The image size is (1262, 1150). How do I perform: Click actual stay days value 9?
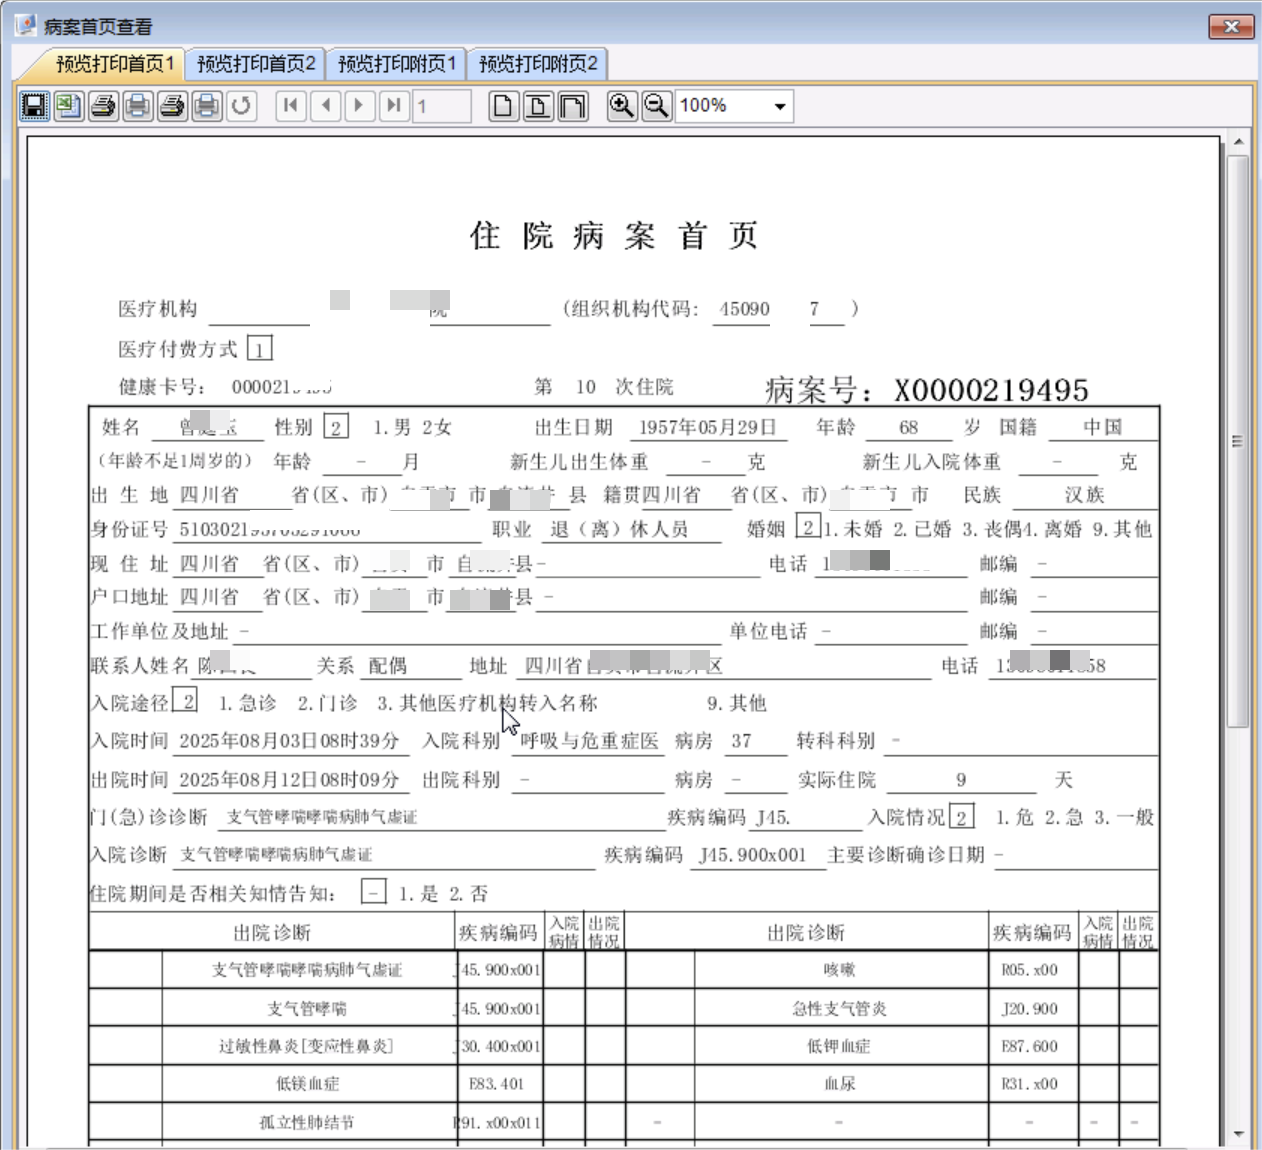pos(961,780)
